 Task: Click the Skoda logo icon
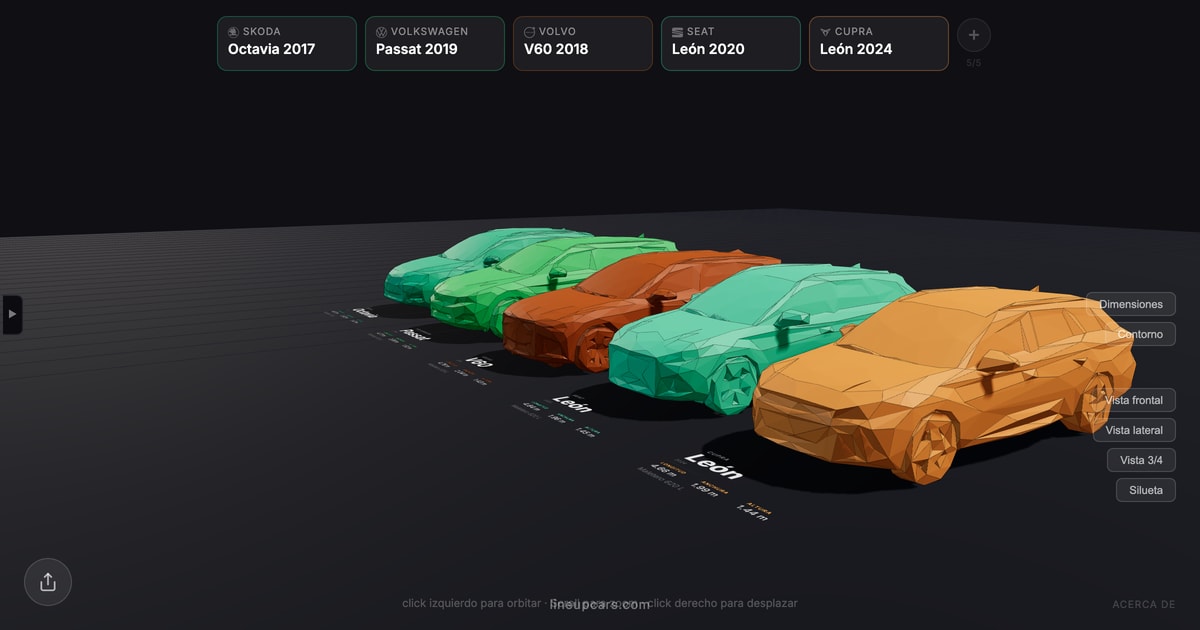point(233,32)
